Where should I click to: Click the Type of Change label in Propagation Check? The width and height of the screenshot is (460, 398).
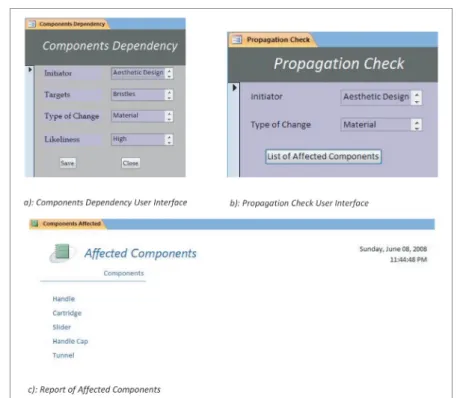(281, 125)
